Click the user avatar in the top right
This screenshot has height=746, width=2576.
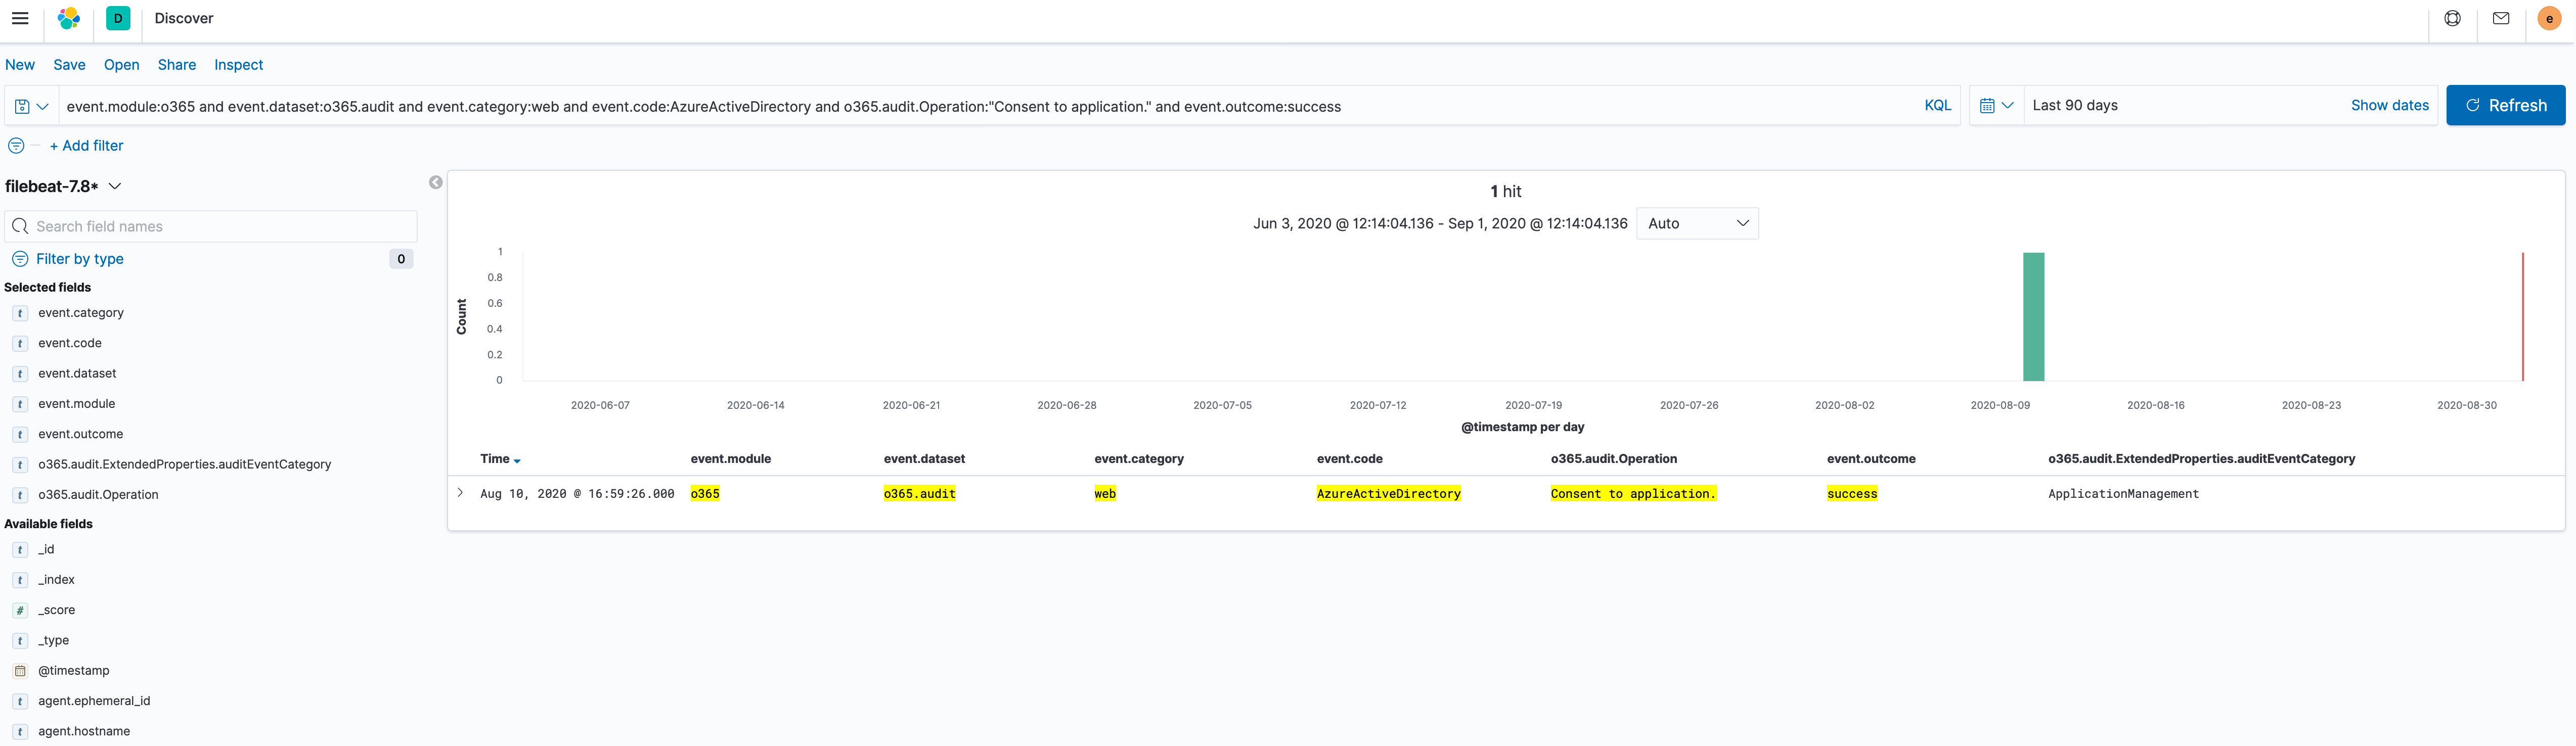click(x=2549, y=18)
